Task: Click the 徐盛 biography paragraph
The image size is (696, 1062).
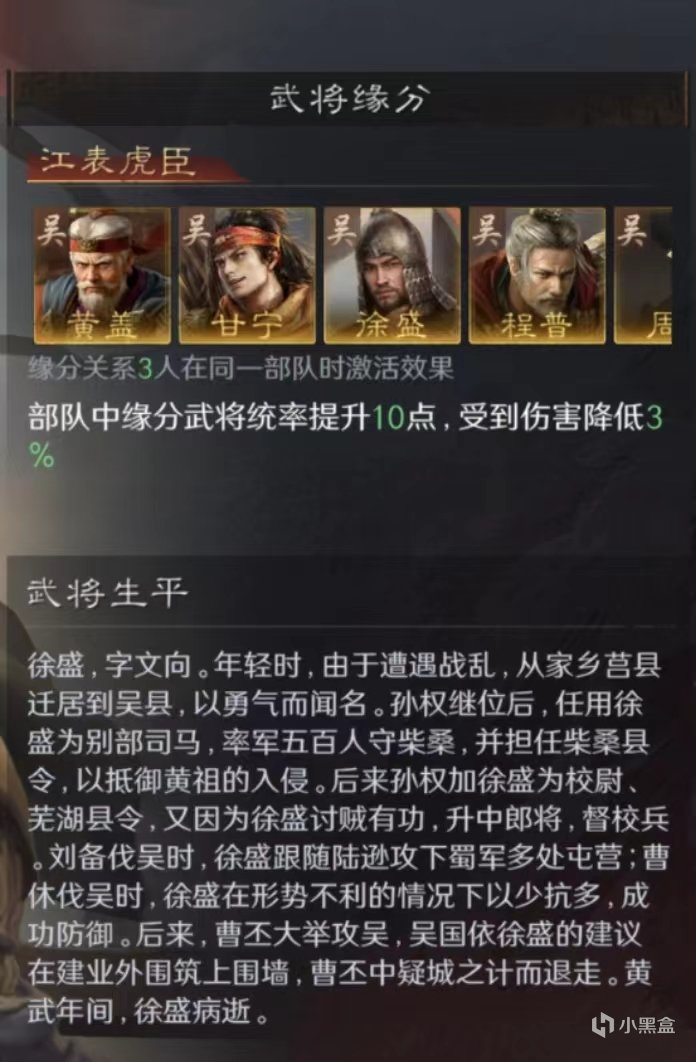Action: 348,838
